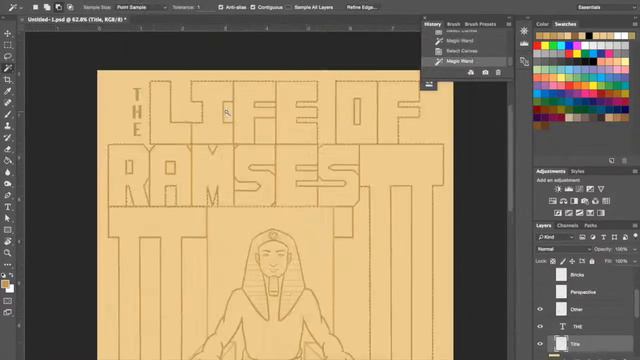Switch to the Color tab
Screen dimensions: 640x360
pyautogui.click(x=542, y=24)
